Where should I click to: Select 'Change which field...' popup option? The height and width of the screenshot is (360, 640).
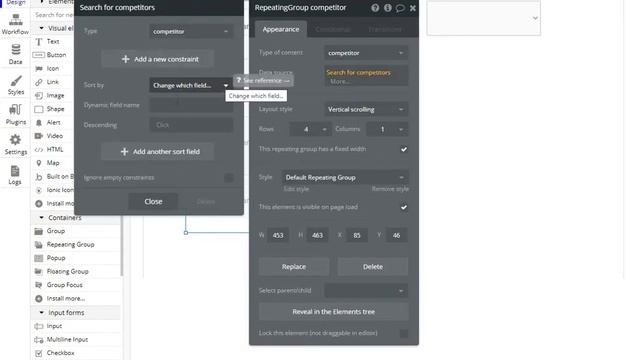256,96
